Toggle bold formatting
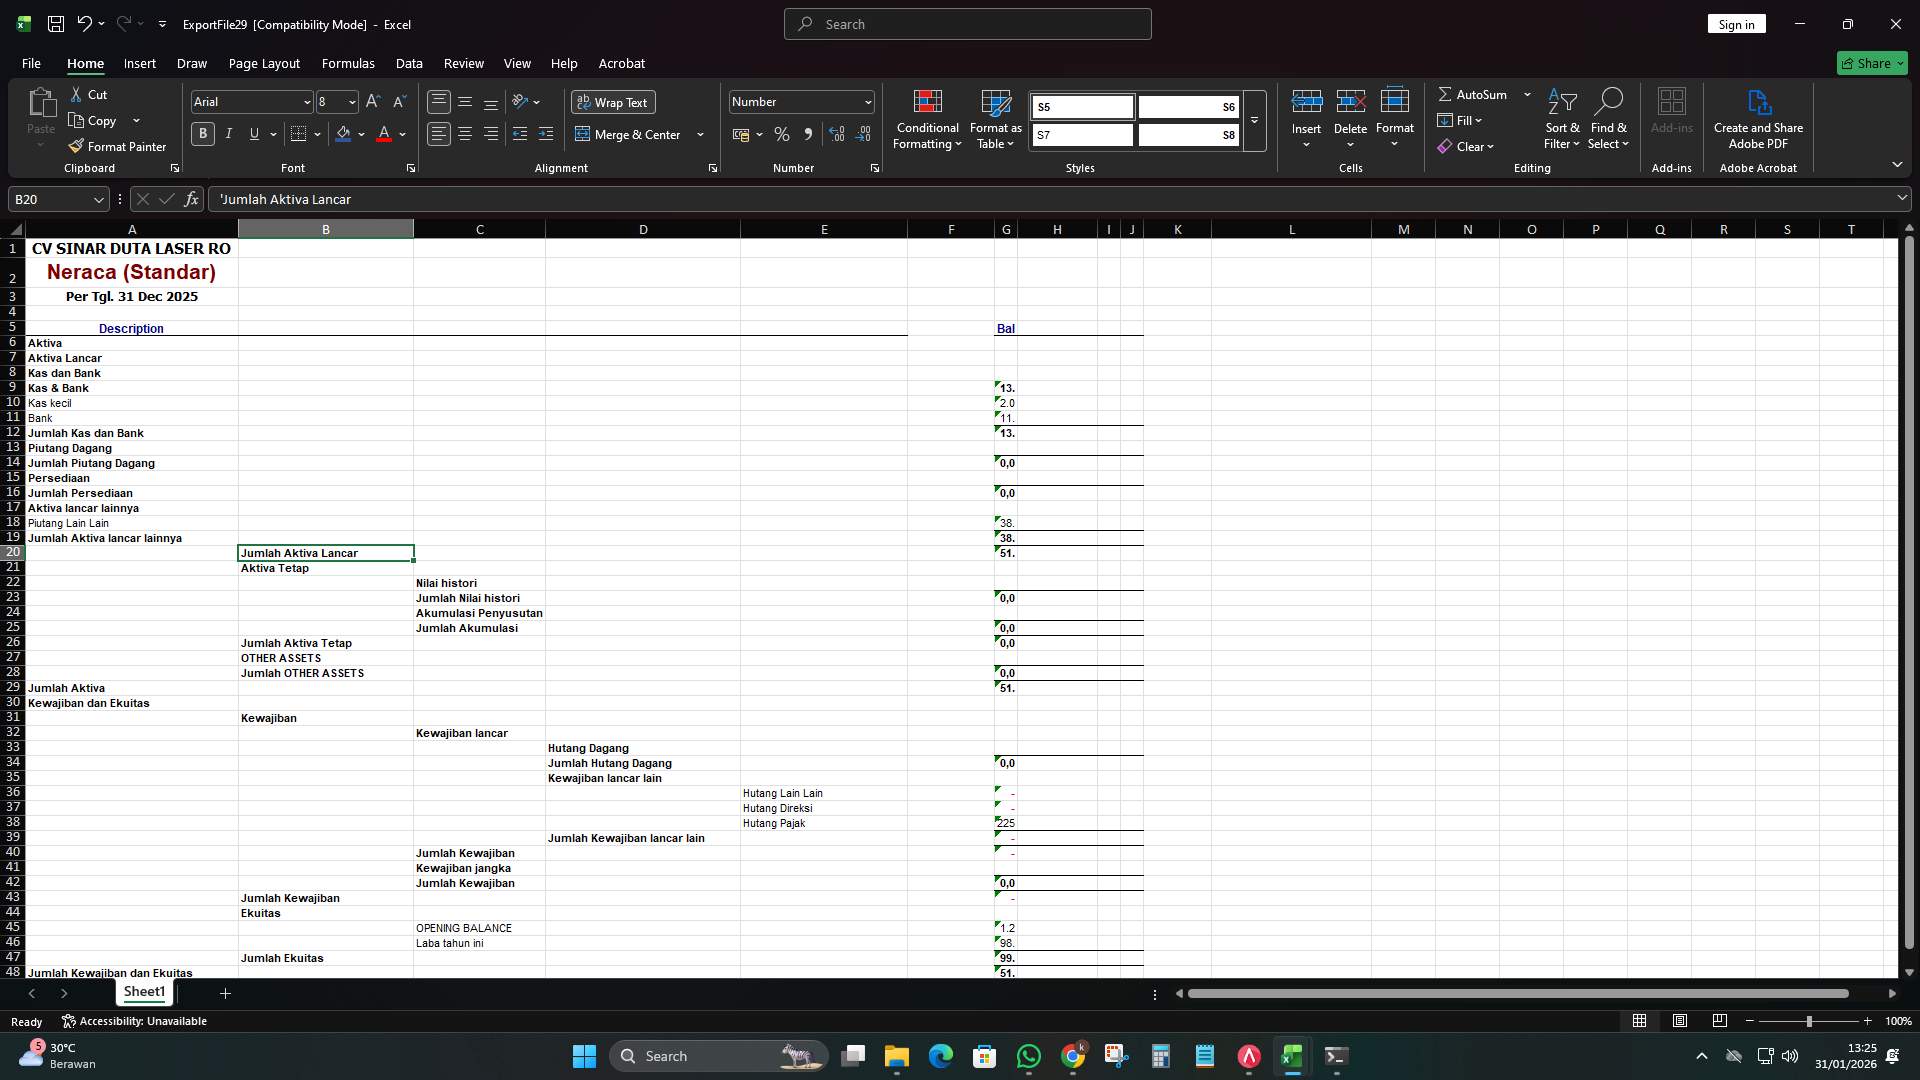Viewport: 1920px width, 1080px height. 202,133
